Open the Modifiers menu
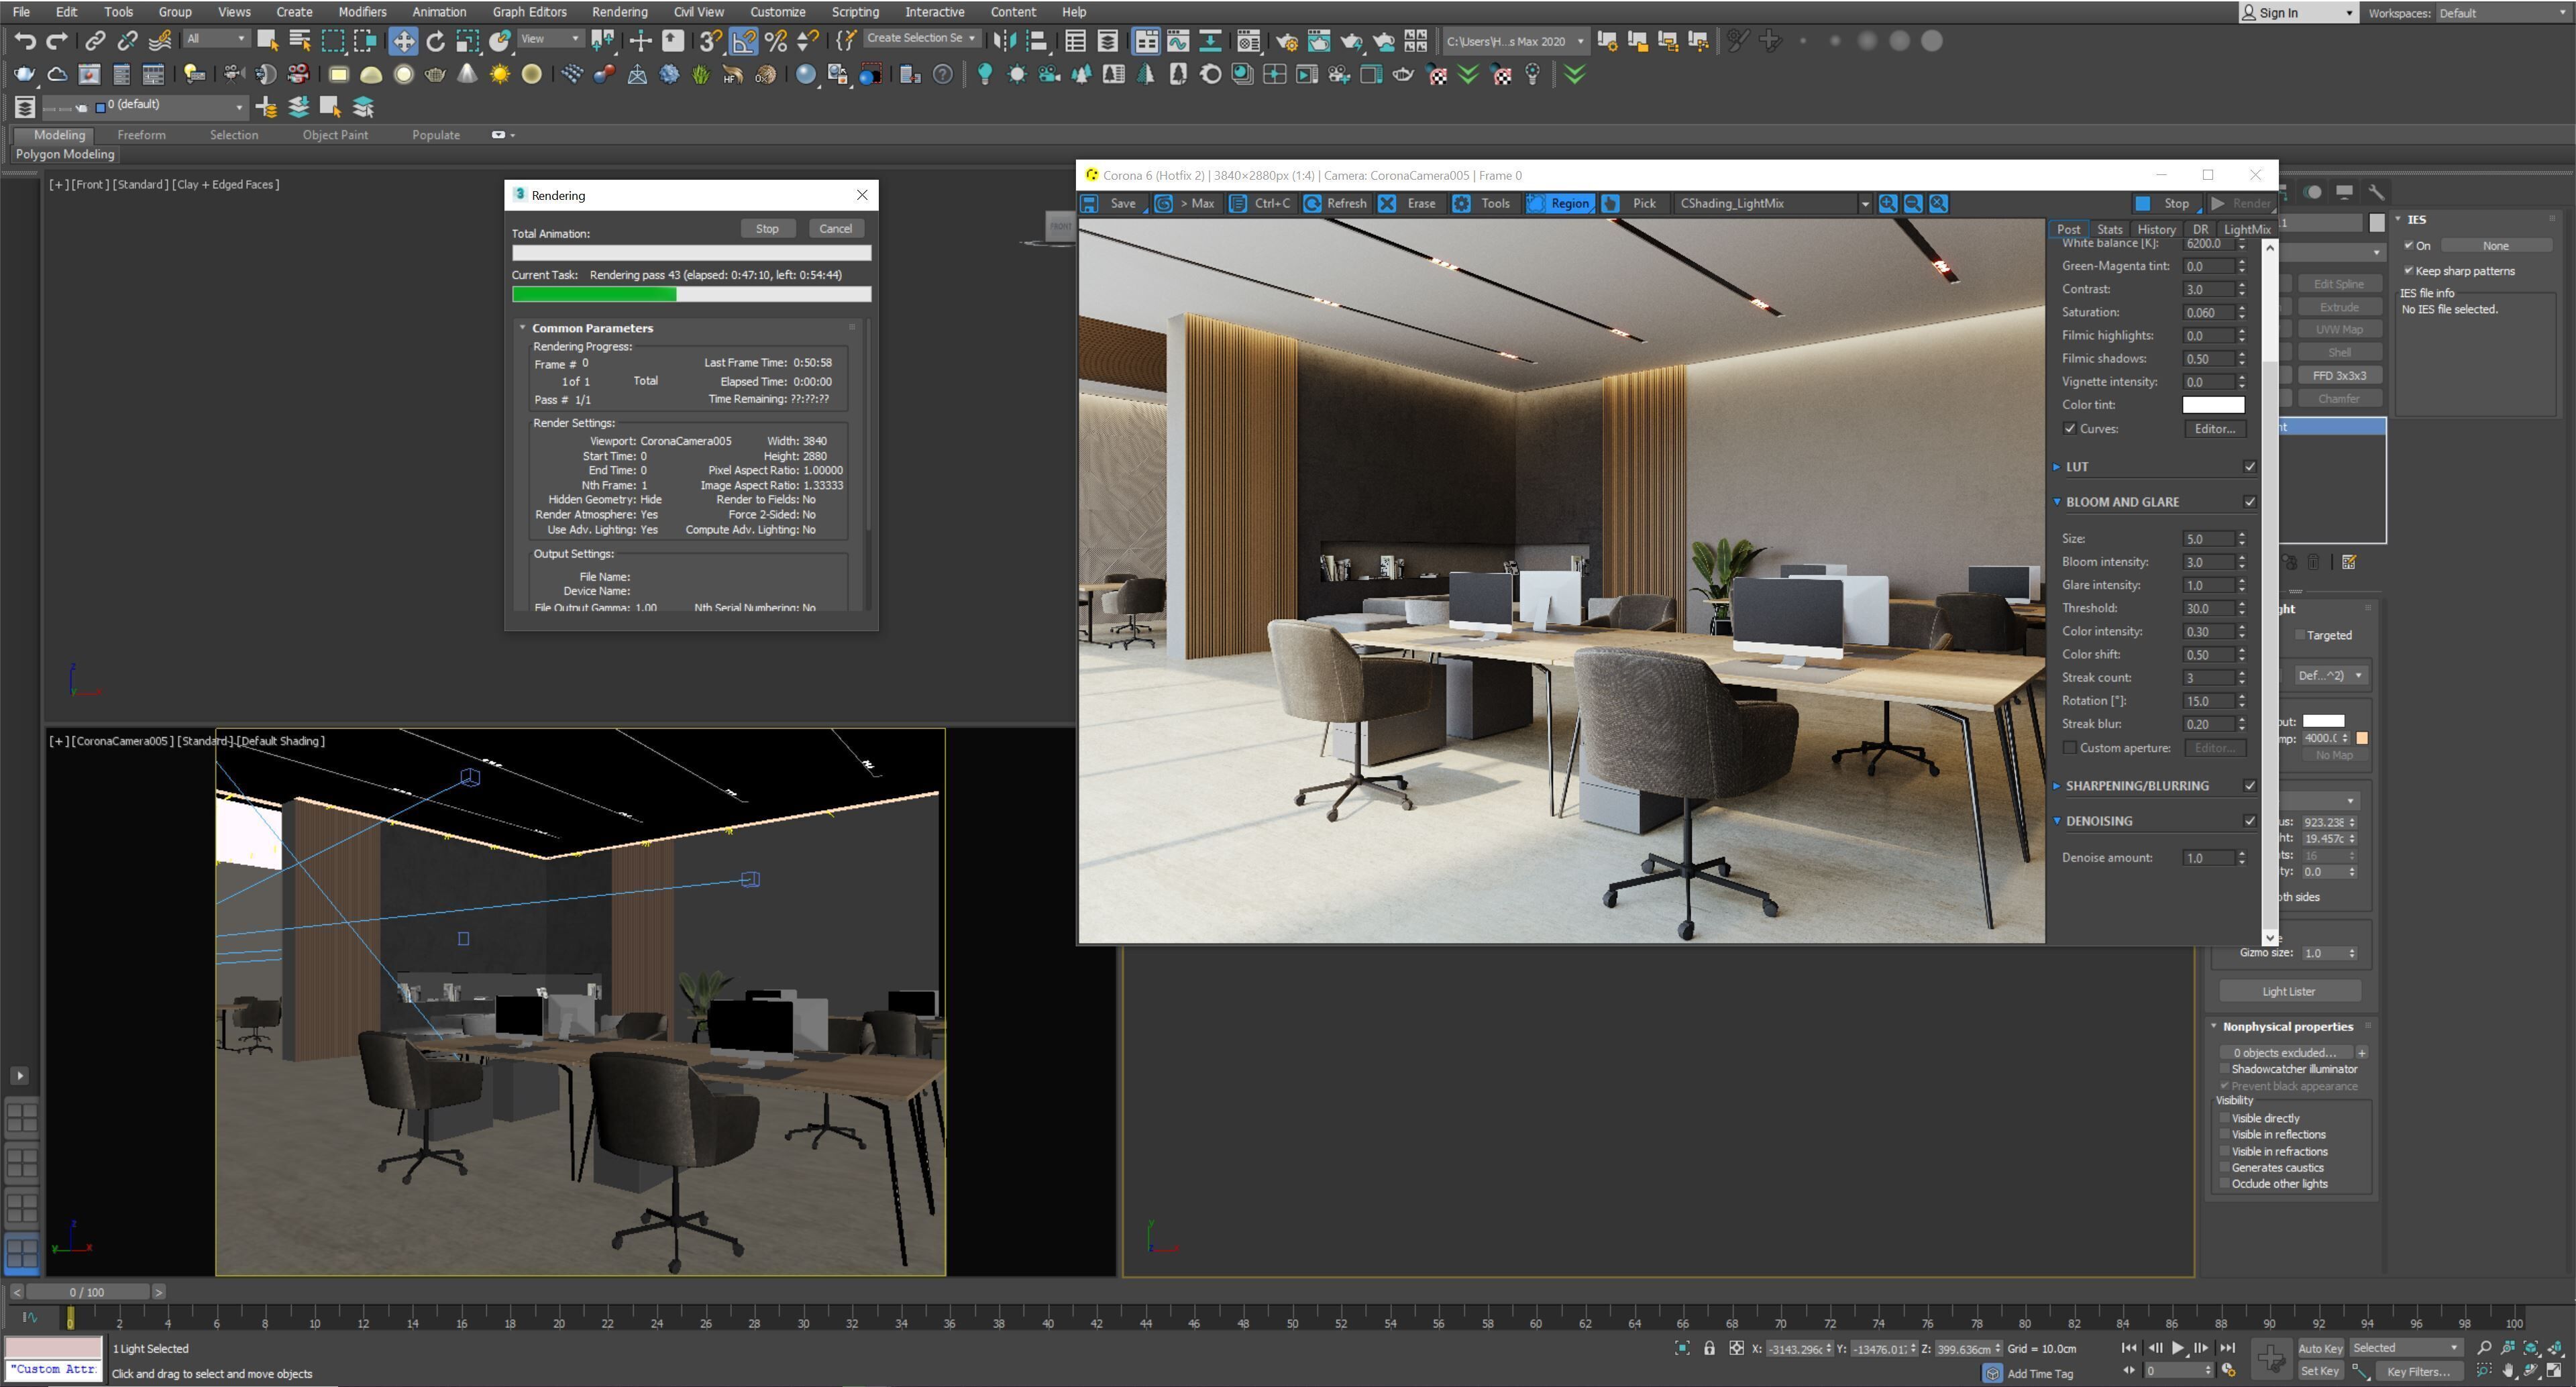This screenshot has width=2576, height=1387. (x=362, y=12)
